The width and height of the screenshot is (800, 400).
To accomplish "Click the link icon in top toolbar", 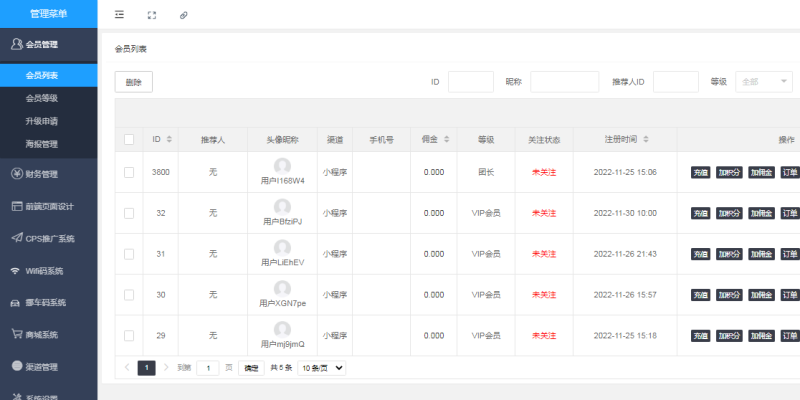I will [x=183, y=15].
